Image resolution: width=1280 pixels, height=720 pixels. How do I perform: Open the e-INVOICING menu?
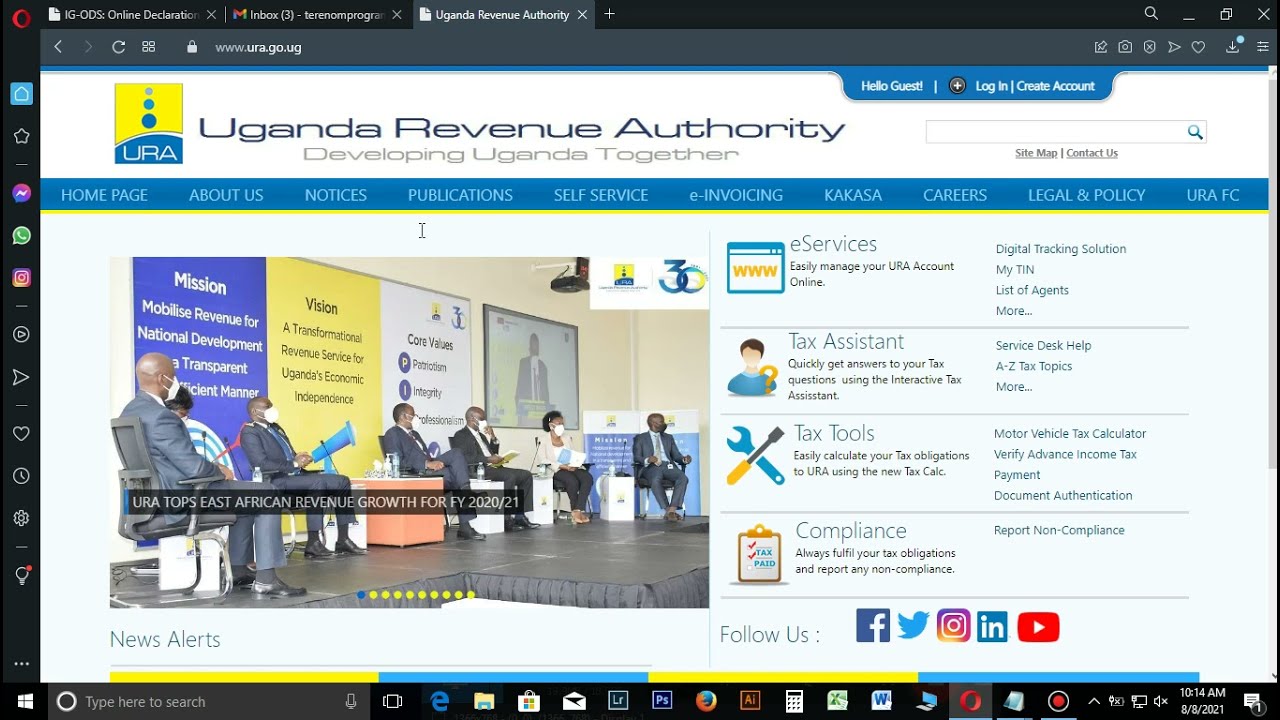736,195
